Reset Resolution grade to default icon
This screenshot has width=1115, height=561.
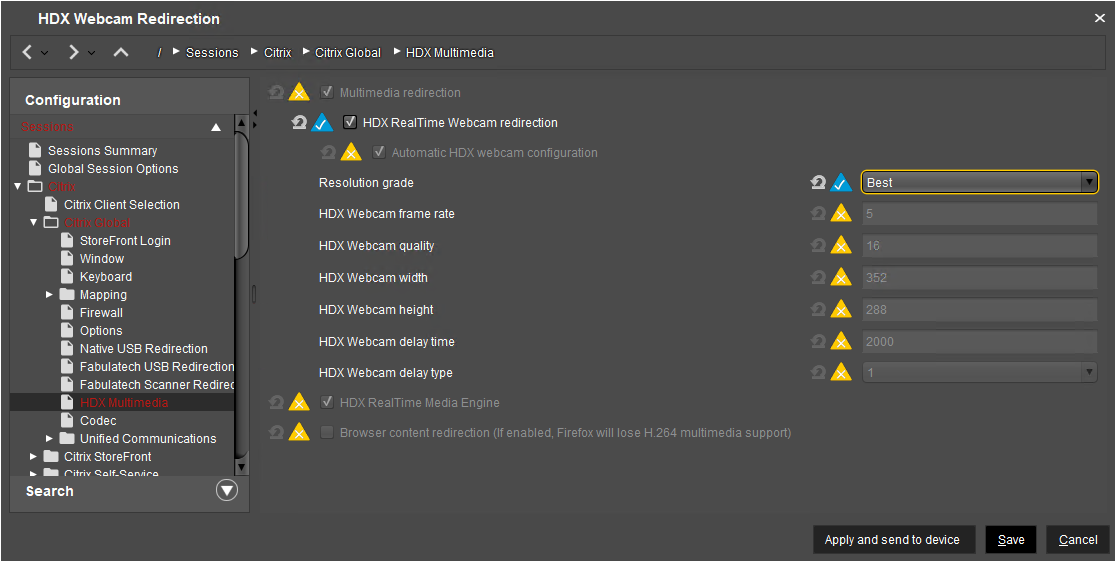tap(818, 183)
